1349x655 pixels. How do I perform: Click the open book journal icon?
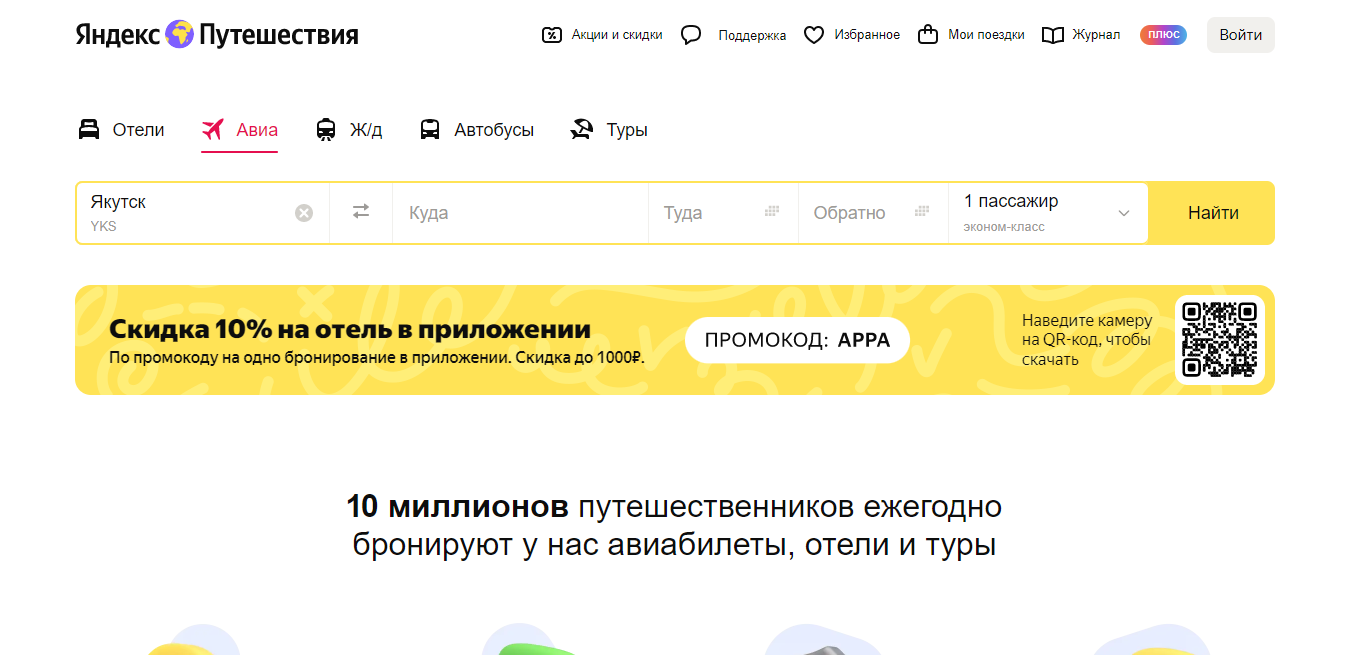(x=1052, y=35)
